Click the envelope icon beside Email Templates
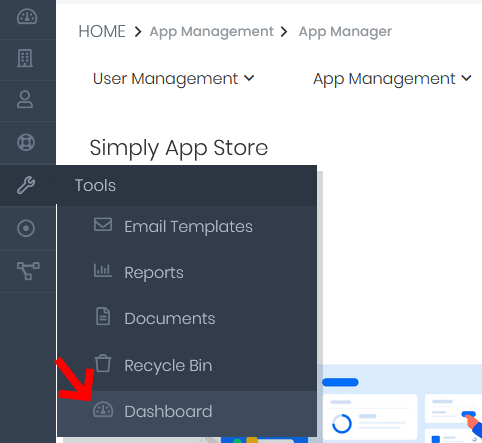The width and height of the screenshot is (482, 443). [103, 224]
